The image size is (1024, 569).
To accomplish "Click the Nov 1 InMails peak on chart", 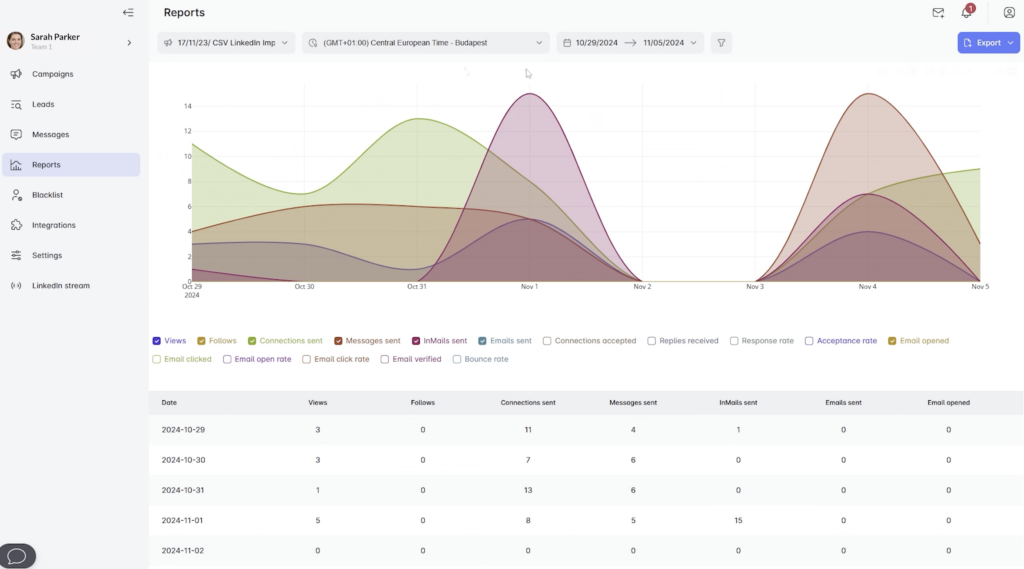I will 530,95.
